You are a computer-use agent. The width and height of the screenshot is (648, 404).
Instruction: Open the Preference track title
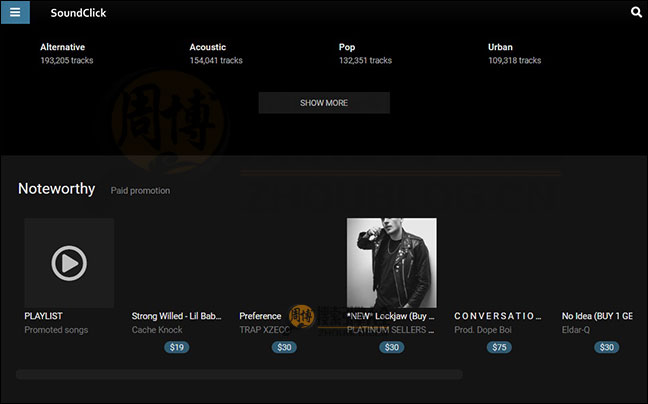tap(260, 316)
